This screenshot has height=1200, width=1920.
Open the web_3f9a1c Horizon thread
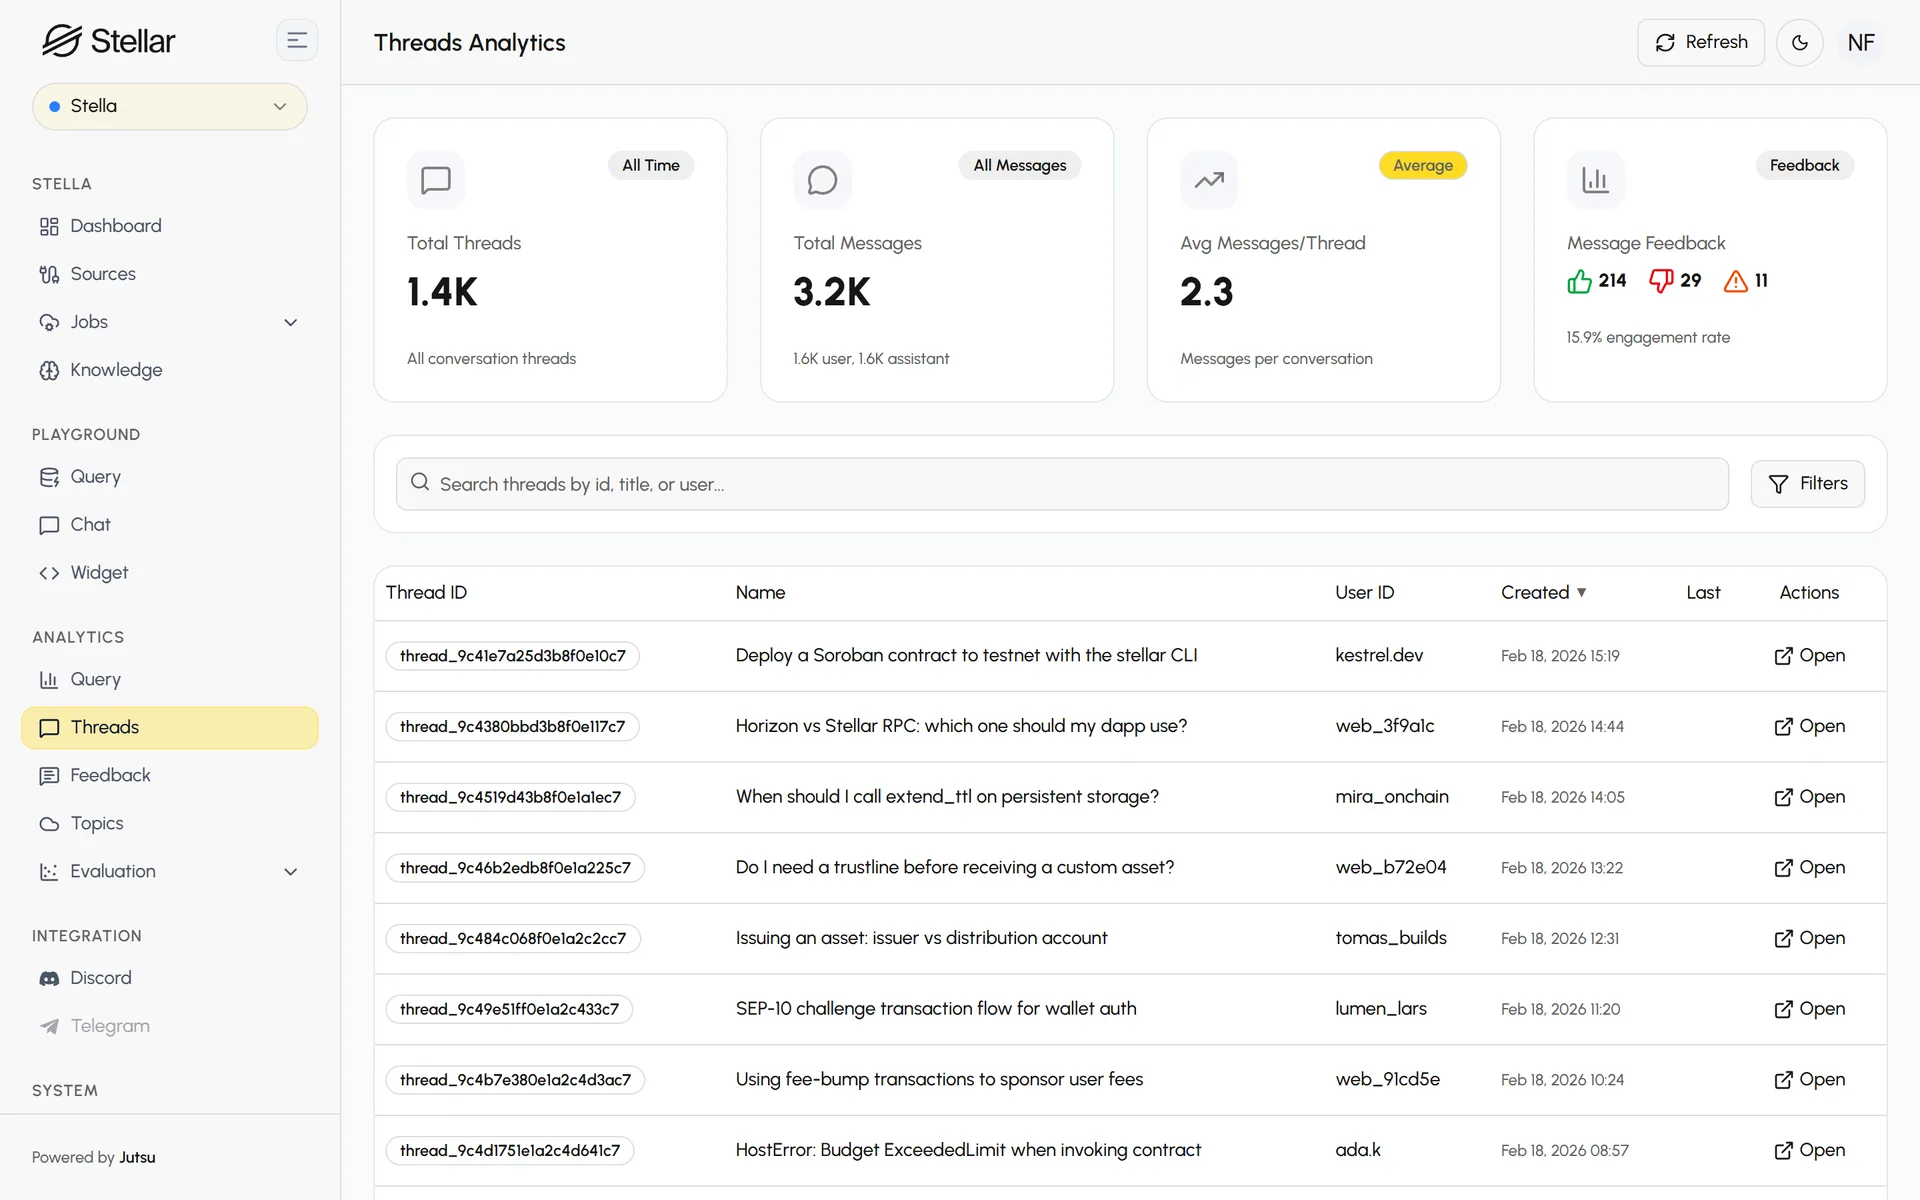(x=1809, y=727)
